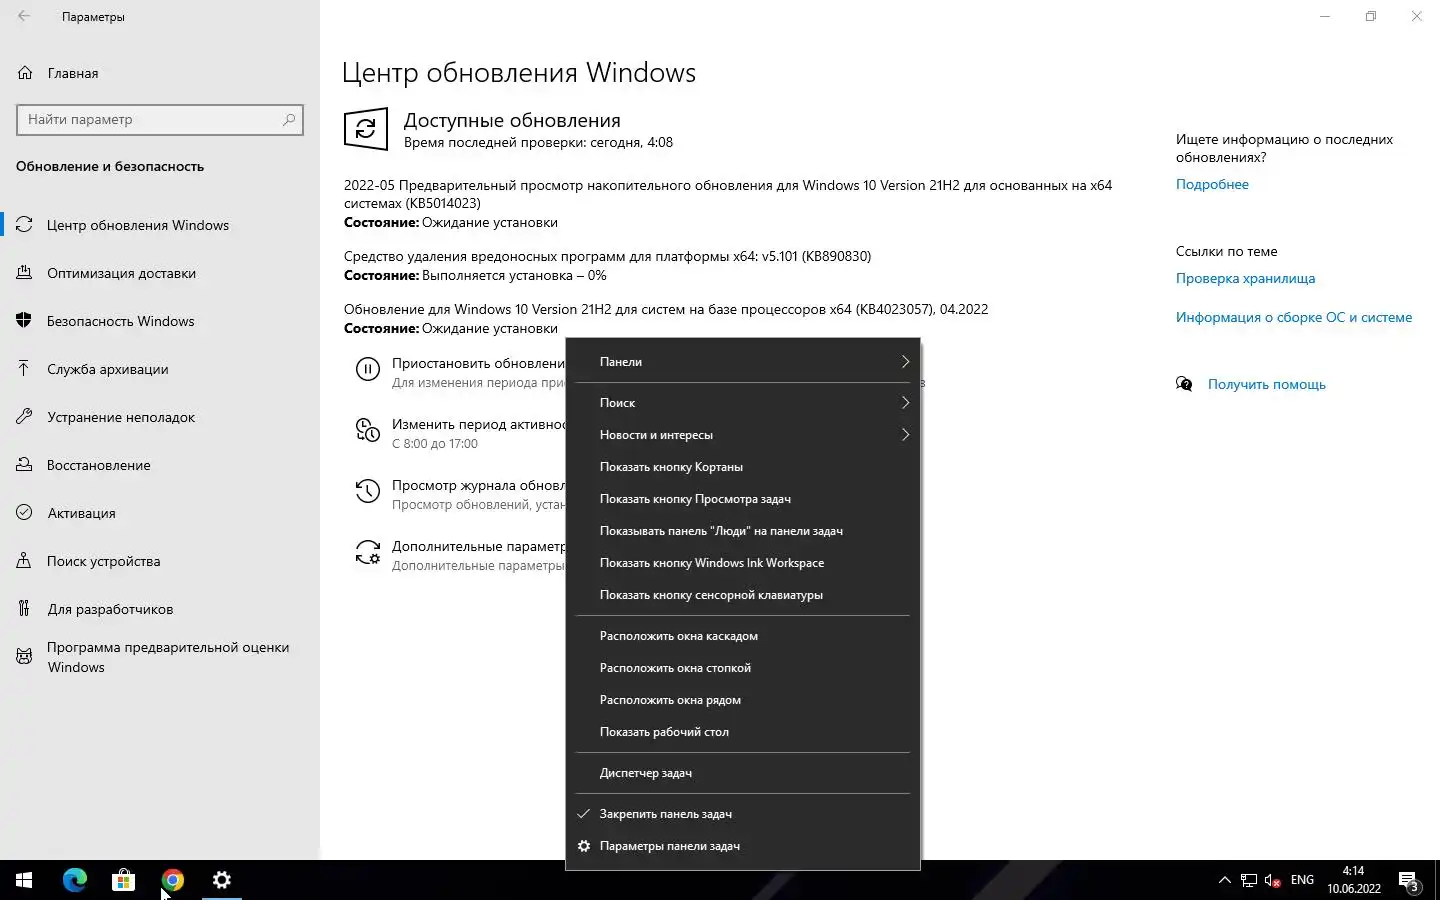Launch Microsoft Edge from taskbar

click(x=75, y=880)
